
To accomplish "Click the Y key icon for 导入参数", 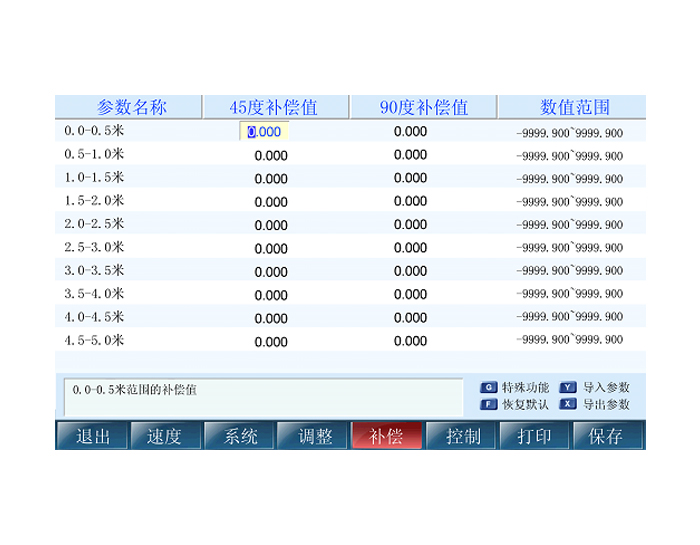I will click(x=568, y=388).
